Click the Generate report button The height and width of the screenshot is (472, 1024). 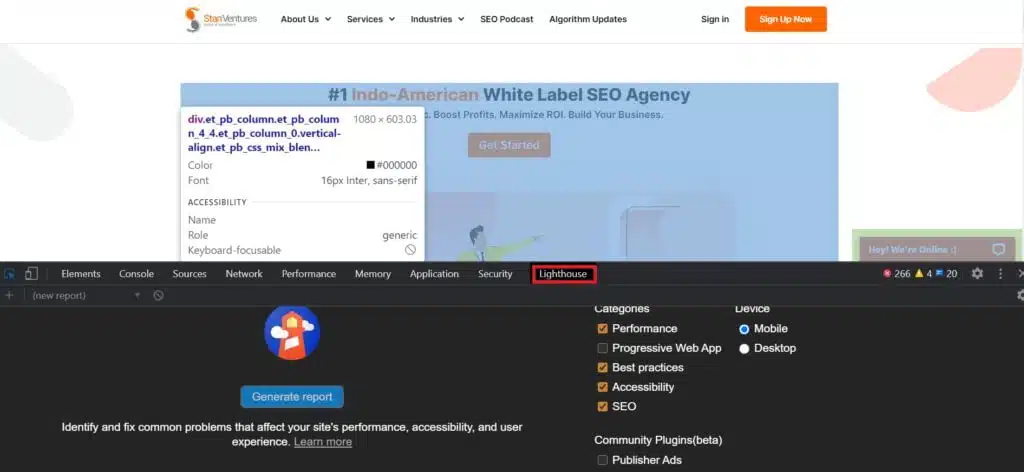292,396
